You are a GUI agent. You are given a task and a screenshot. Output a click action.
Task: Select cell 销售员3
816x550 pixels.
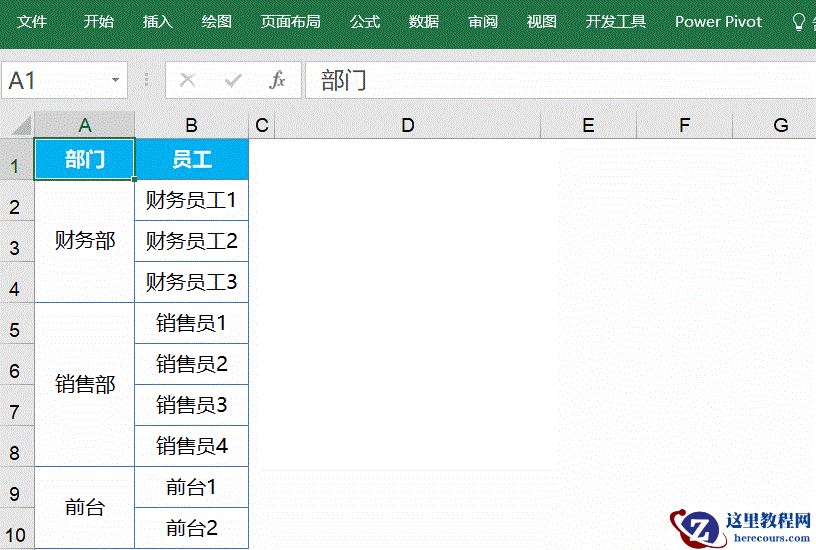tap(192, 405)
